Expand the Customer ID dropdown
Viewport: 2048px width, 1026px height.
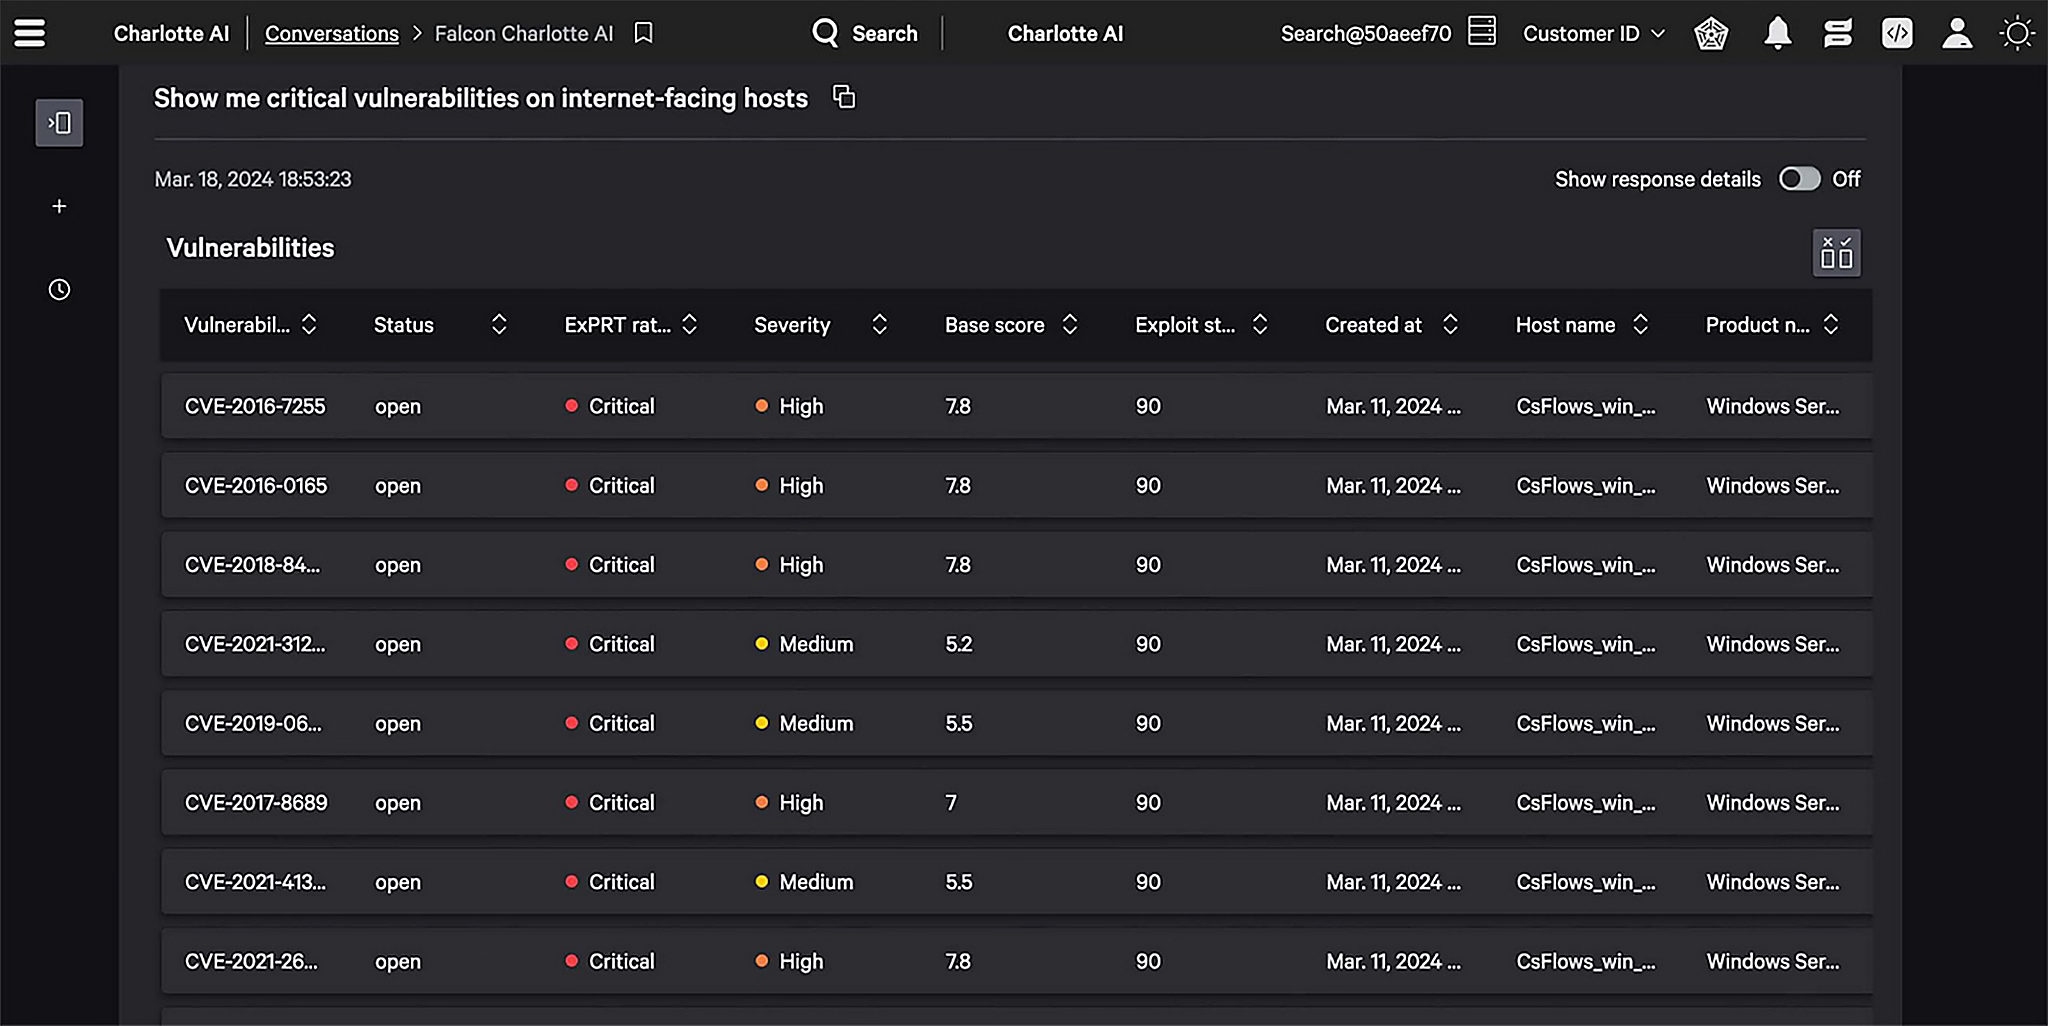1594,33
